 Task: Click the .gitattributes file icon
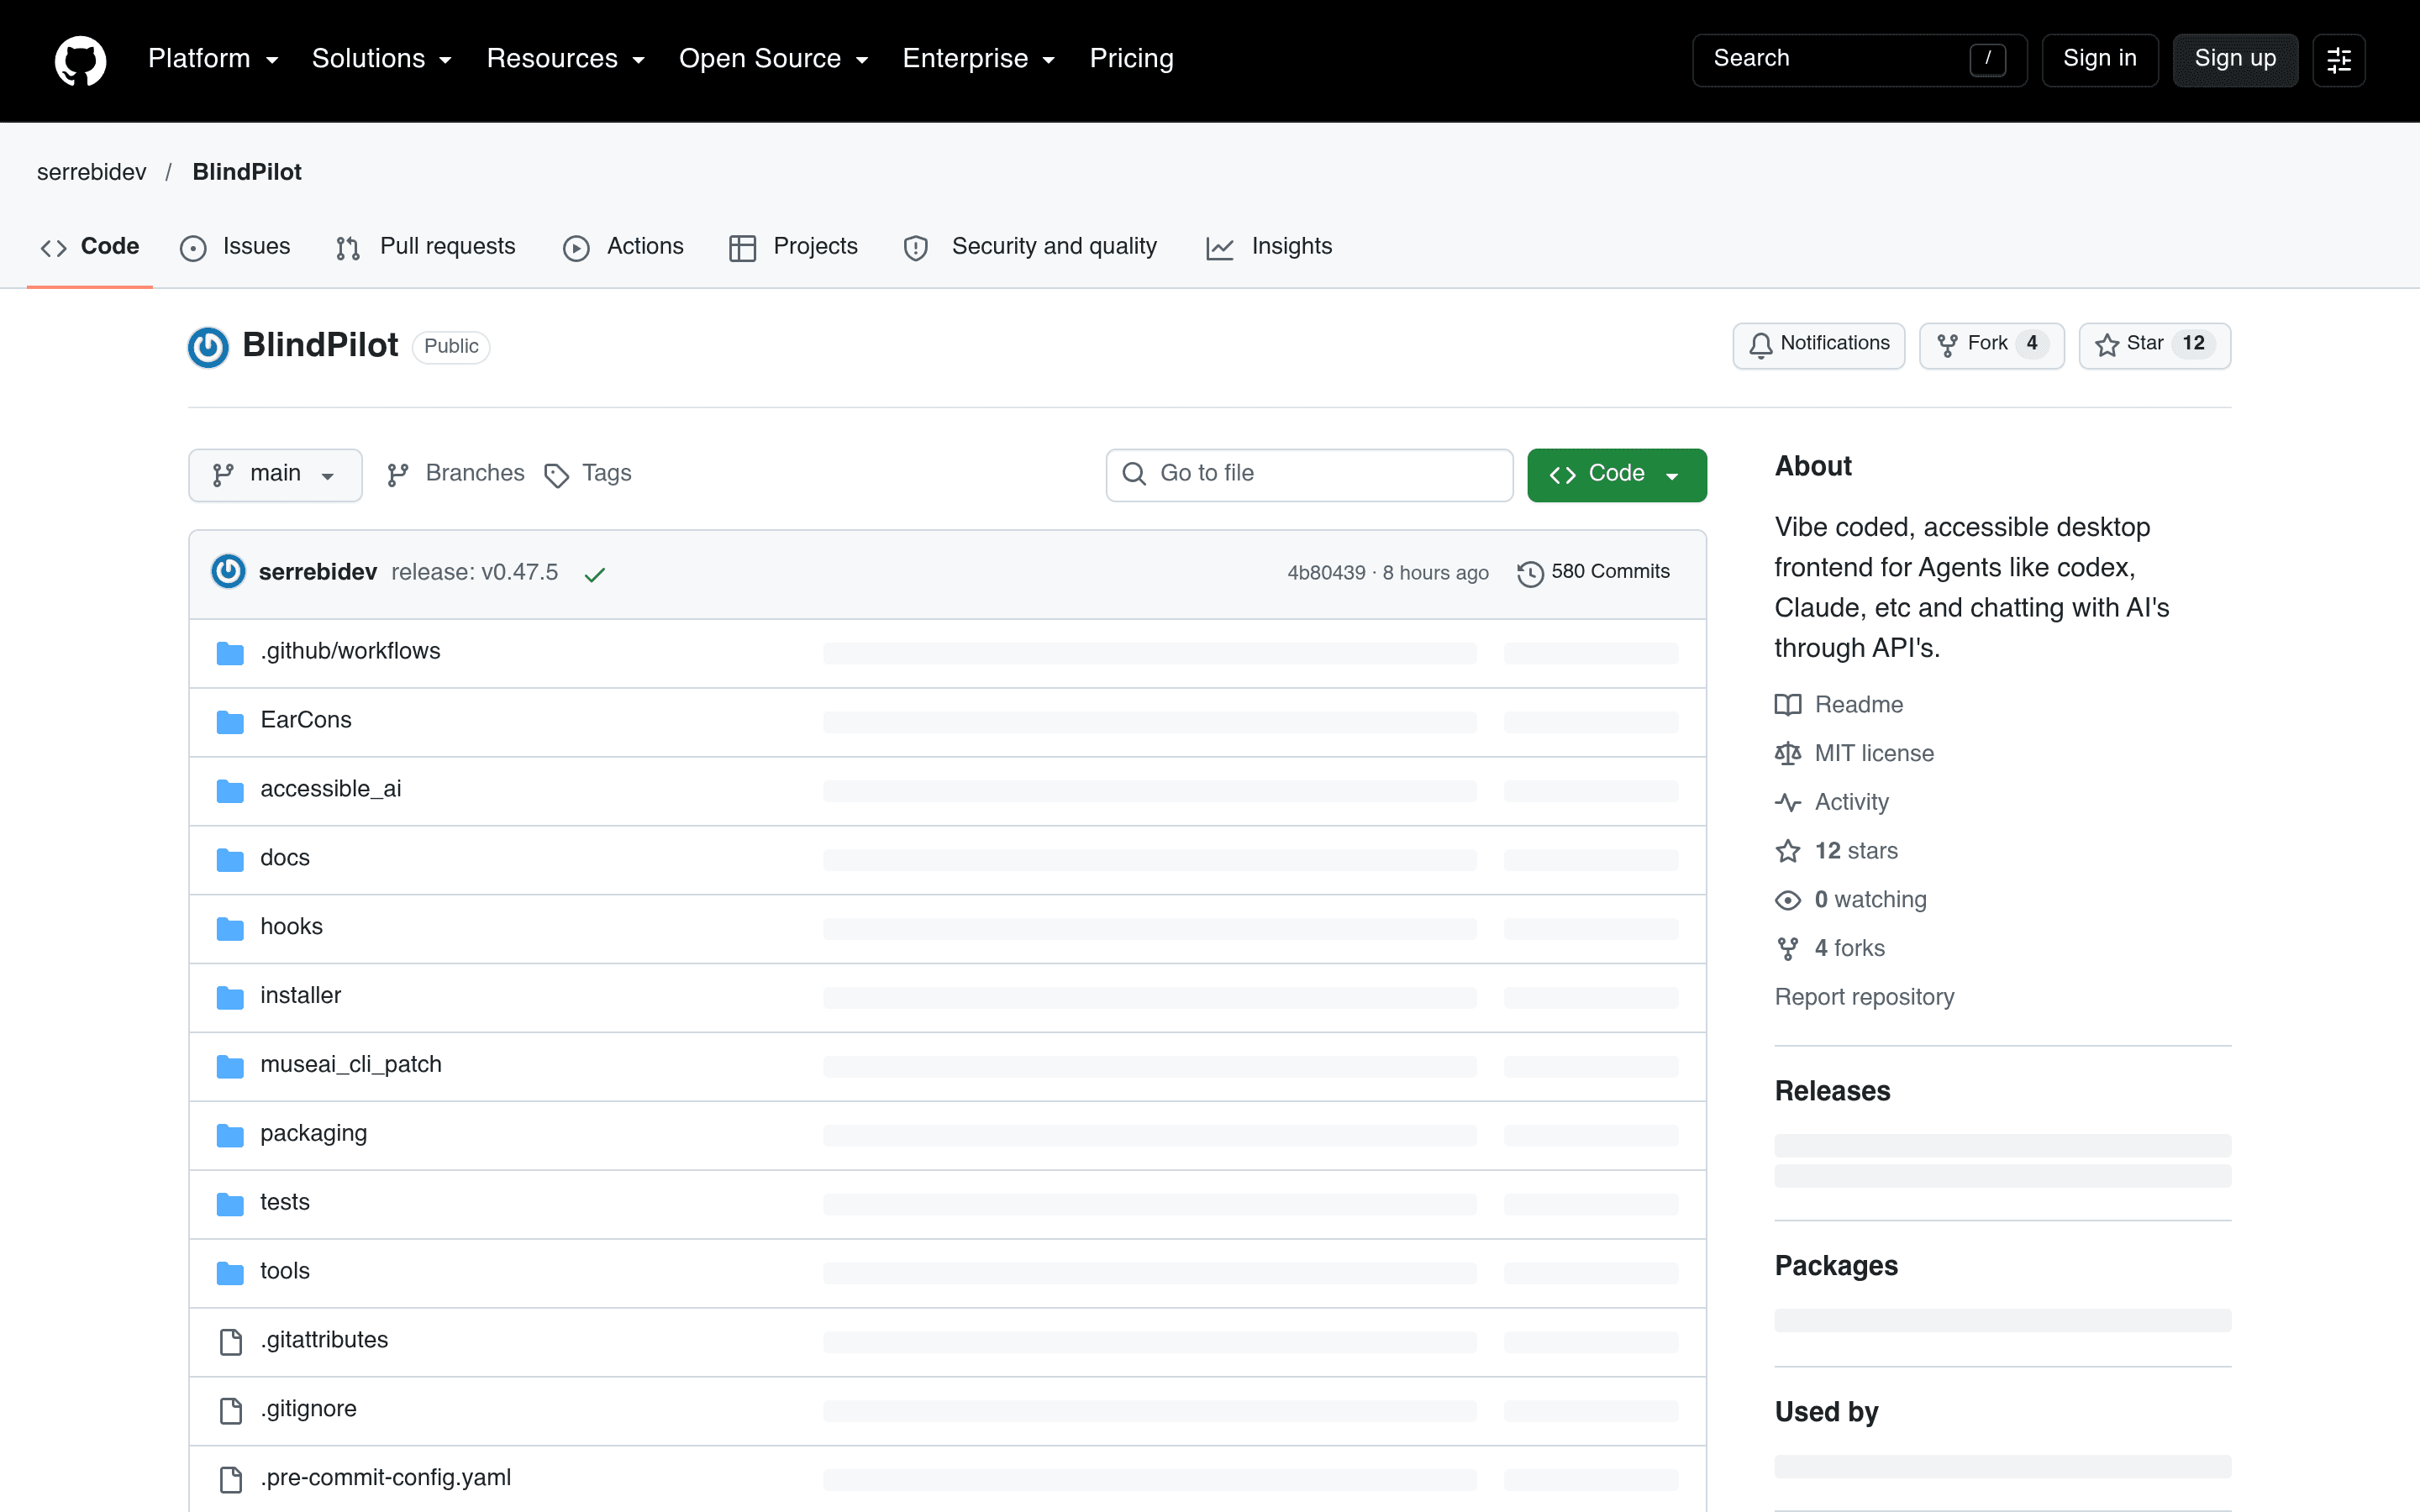(x=231, y=1342)
